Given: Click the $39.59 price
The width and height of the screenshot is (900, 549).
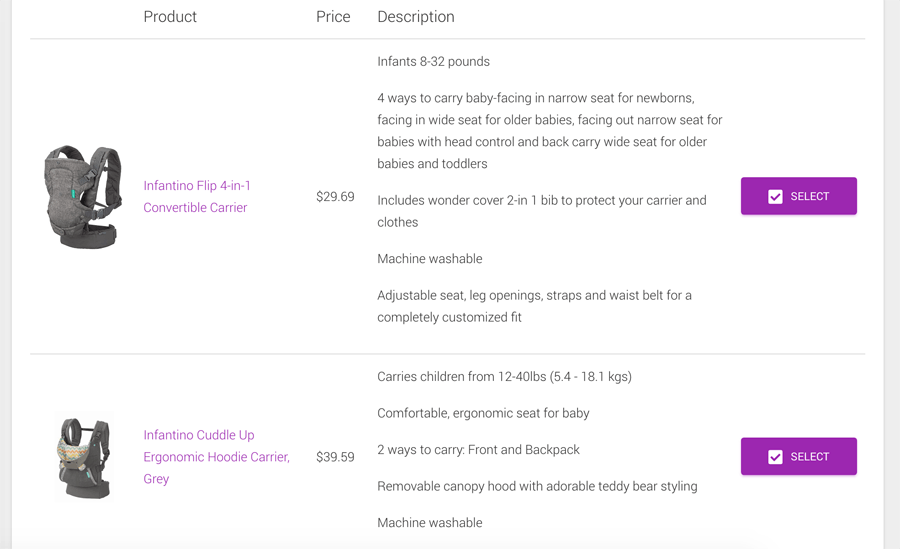Looking at the screenshot, I should click(x=335, y=457).
